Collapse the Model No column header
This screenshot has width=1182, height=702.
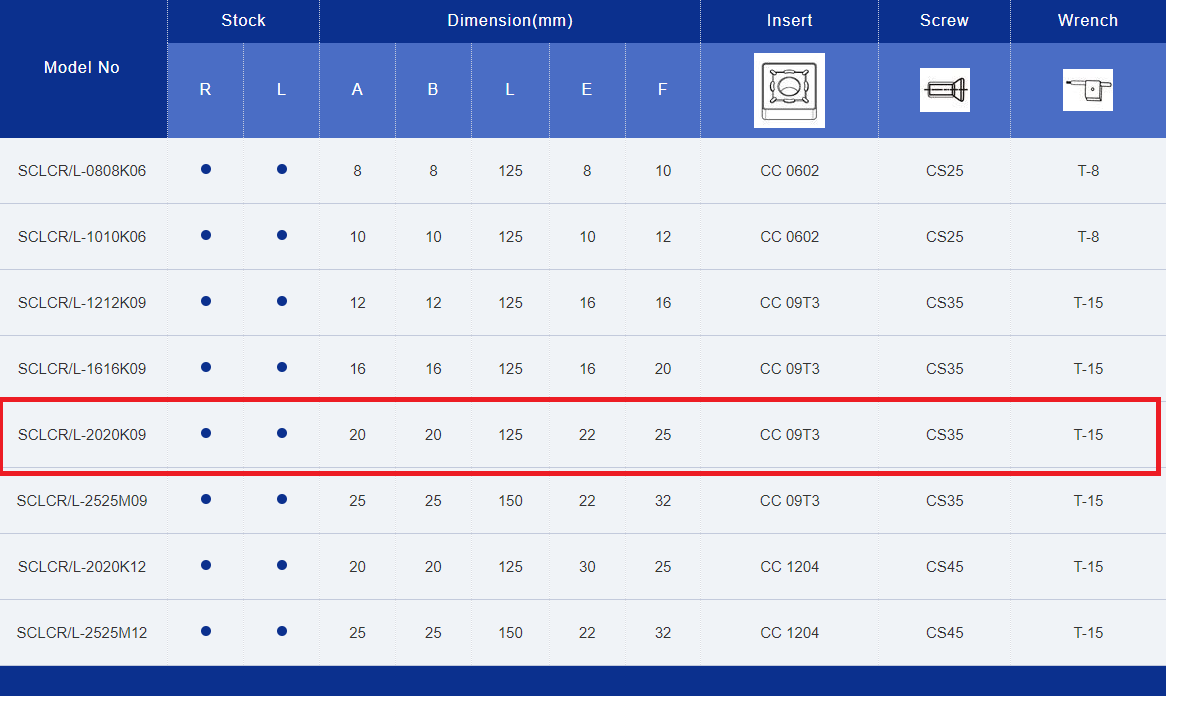(x=81, y=68)
